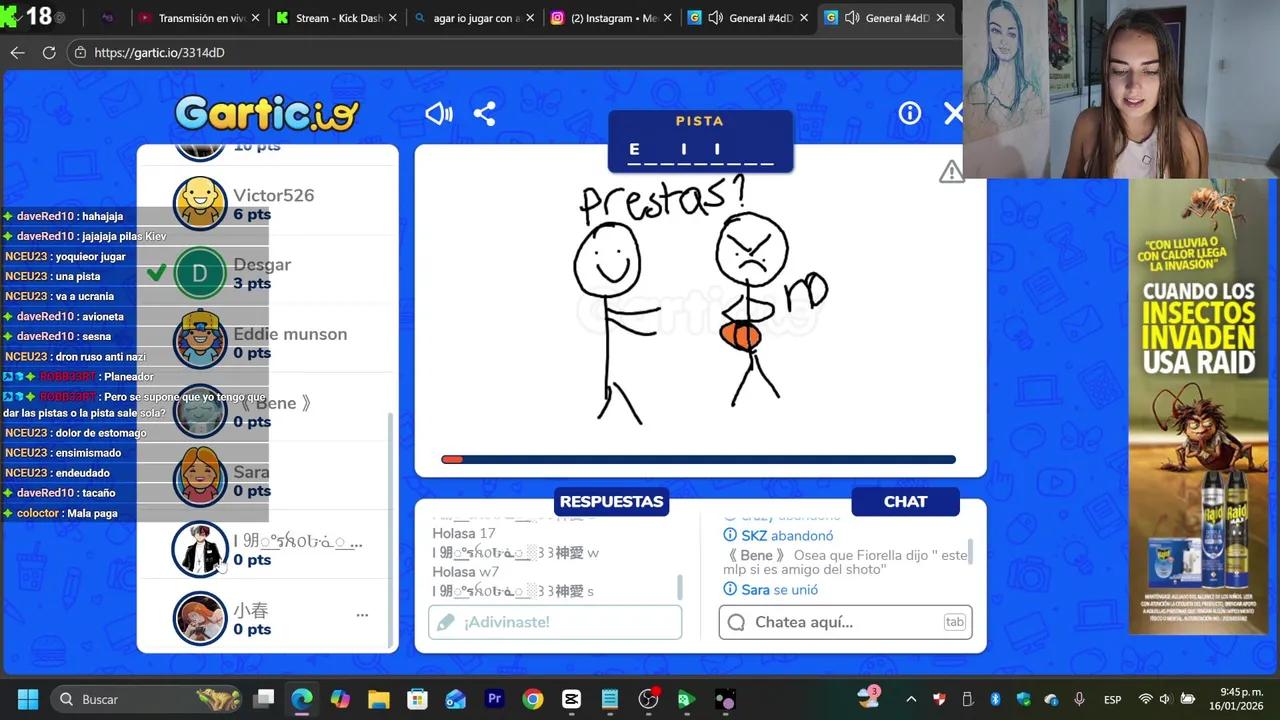Click the Raid insects advertisement banner
Image resolution: width=1280 pixels, height=720 pixels.
pos(1198,406)
